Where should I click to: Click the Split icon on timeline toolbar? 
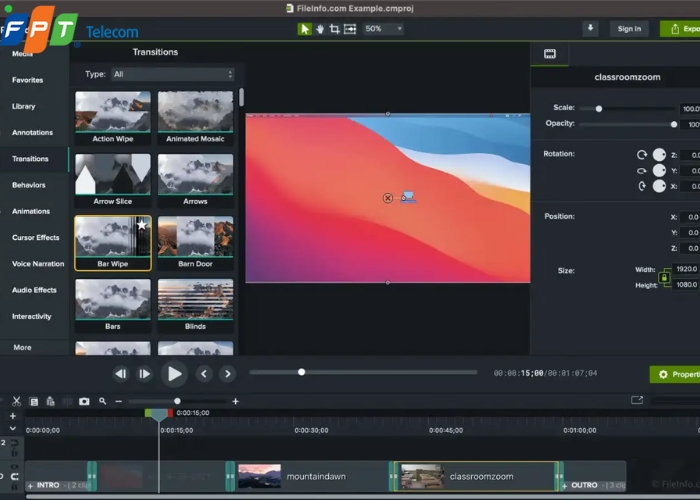[67, 401]
